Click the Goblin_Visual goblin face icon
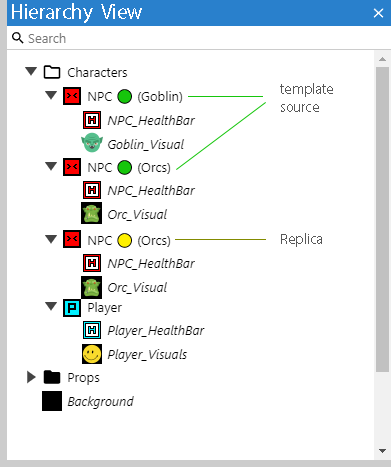This screenshot has width=391, height=467. 92,143
